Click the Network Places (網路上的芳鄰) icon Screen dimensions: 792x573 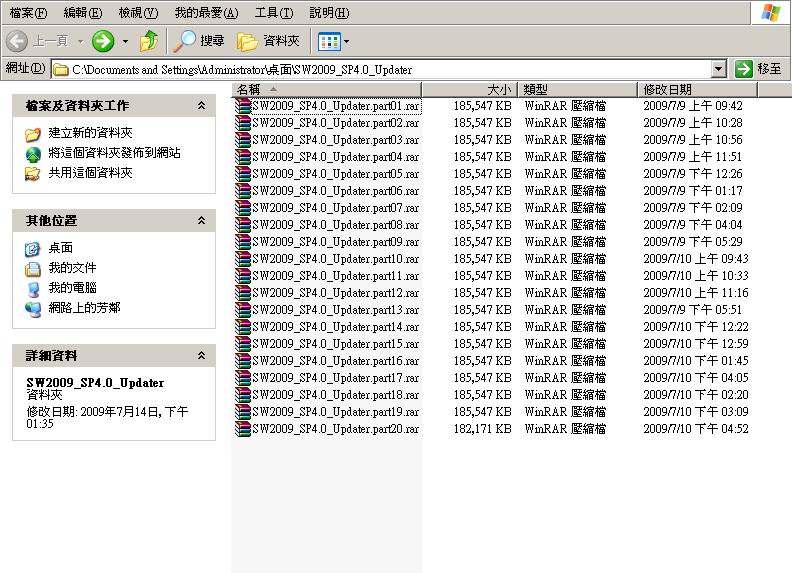(33, 308)
